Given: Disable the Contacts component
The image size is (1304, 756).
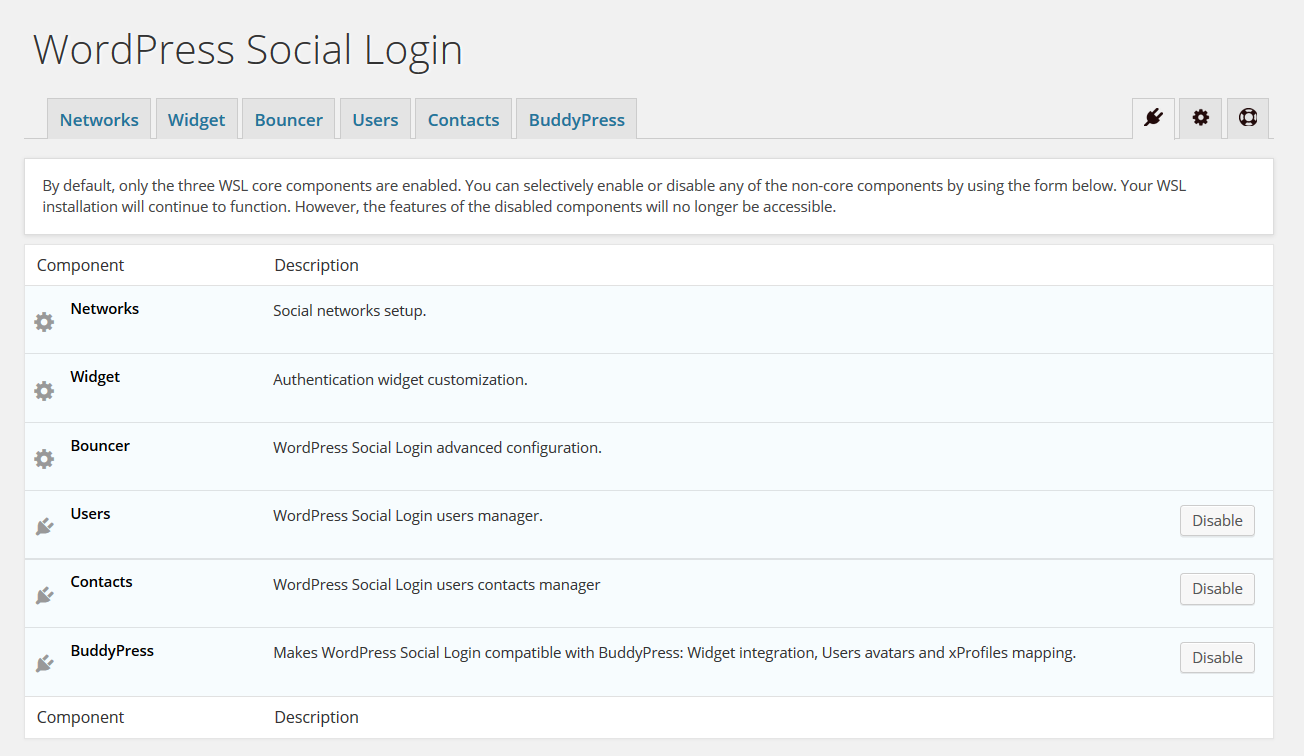Looking at the screenshot, I should pyautogui.click(x=1217, y=588).
